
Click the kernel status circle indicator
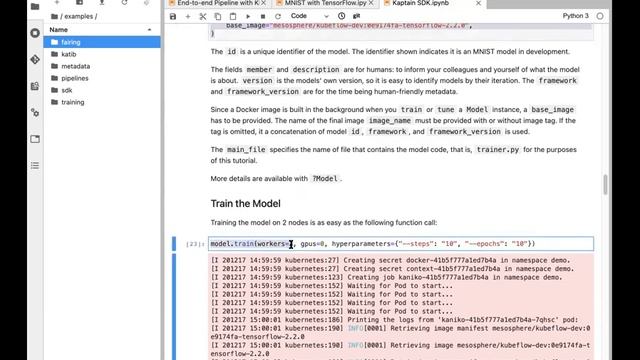tap(600, 16)
